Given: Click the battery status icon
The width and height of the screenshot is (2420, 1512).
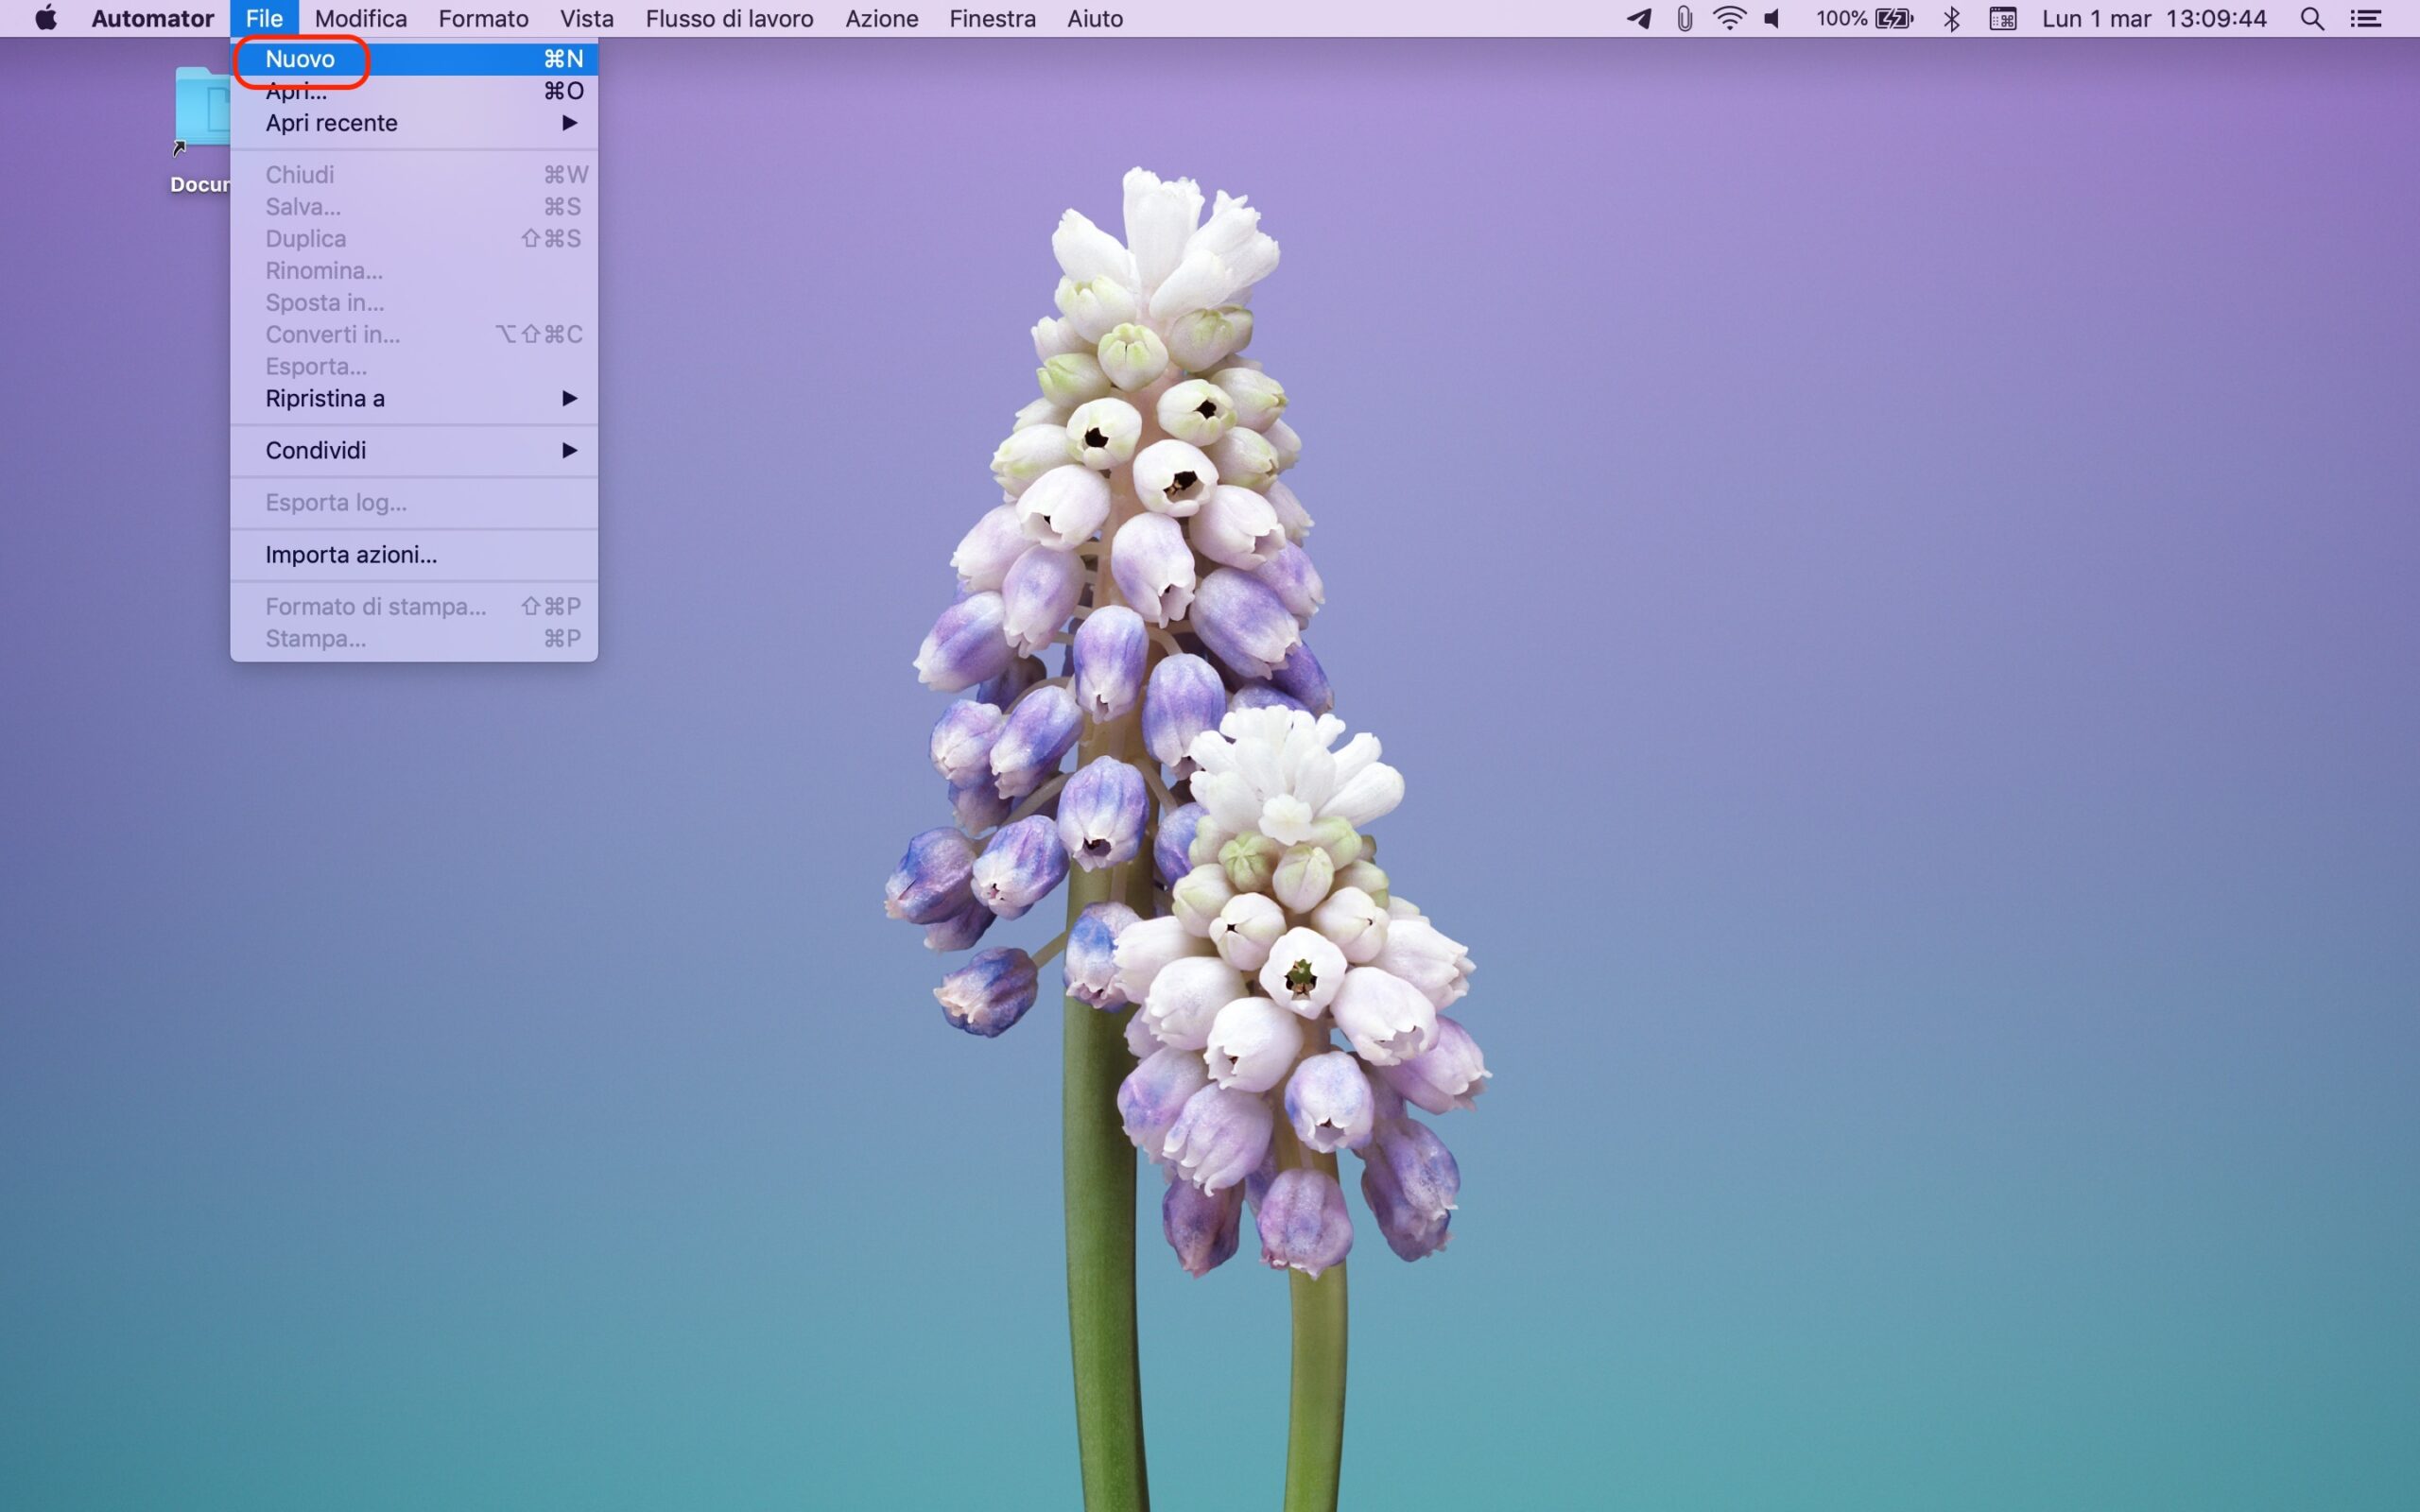Looking at the screenshot, I should pyautogui.click(x=1894, y=18).
